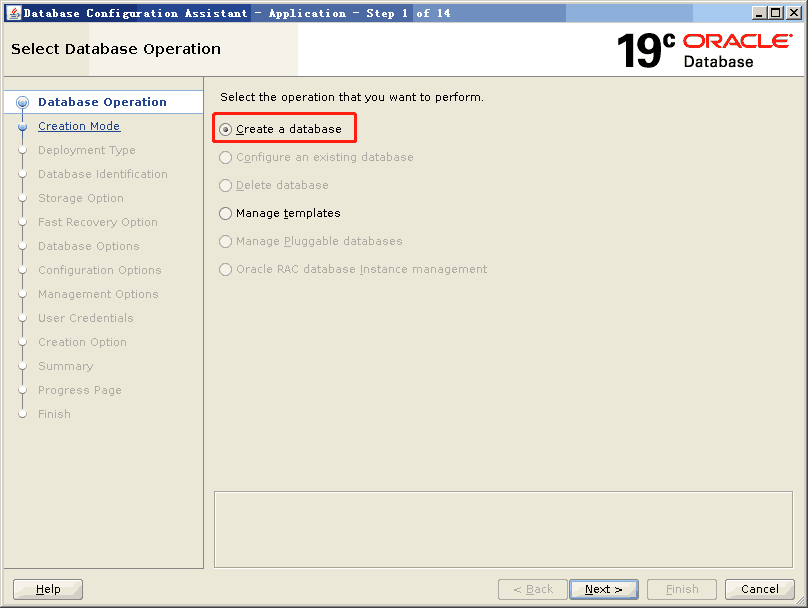Screen dimensions: 808x608
Task: Click Configuration Options step in sidebar
Action: [x=100, y=270]
